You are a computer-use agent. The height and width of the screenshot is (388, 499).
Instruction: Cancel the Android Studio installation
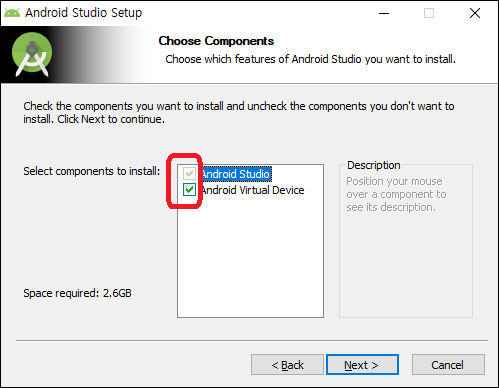448,365
